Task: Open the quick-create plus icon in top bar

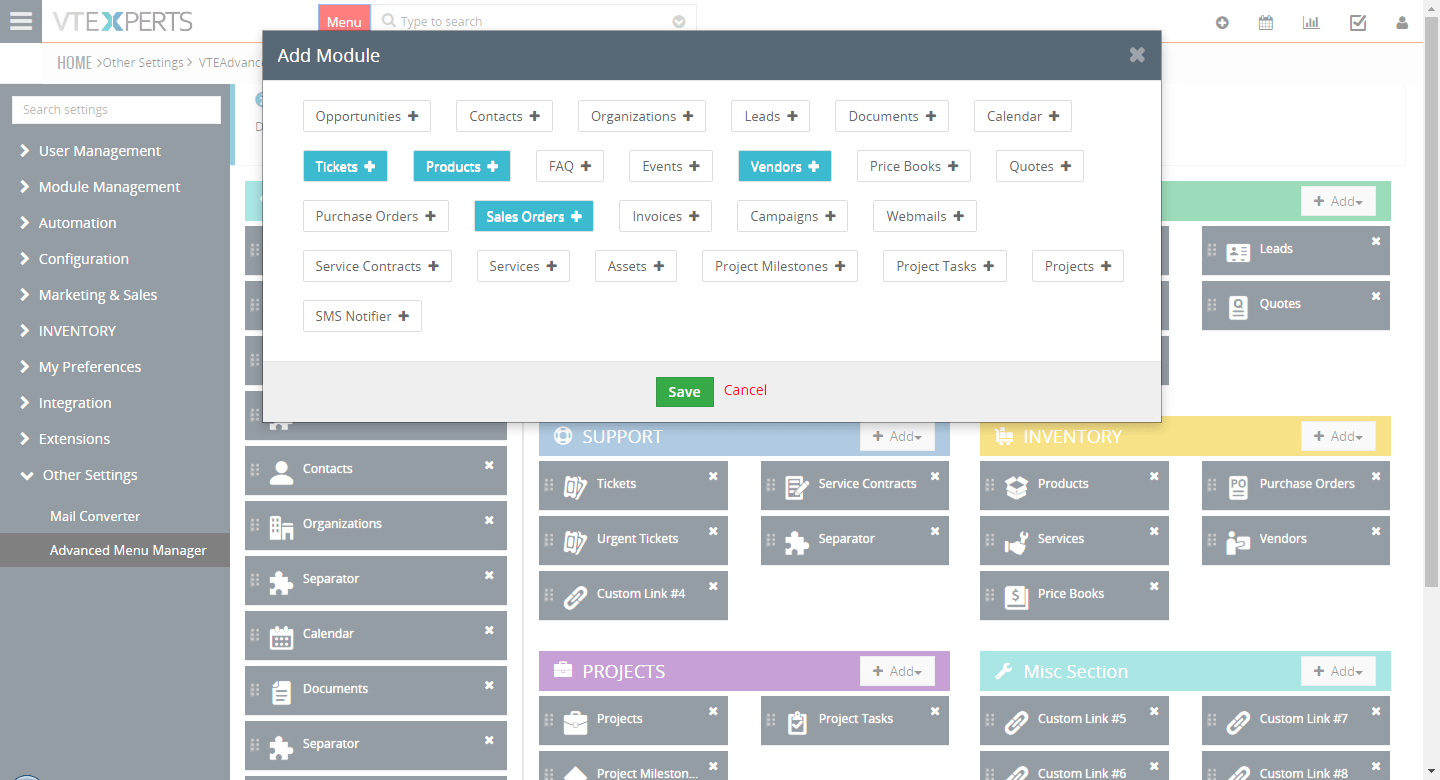Action: tap(1222, 21)
